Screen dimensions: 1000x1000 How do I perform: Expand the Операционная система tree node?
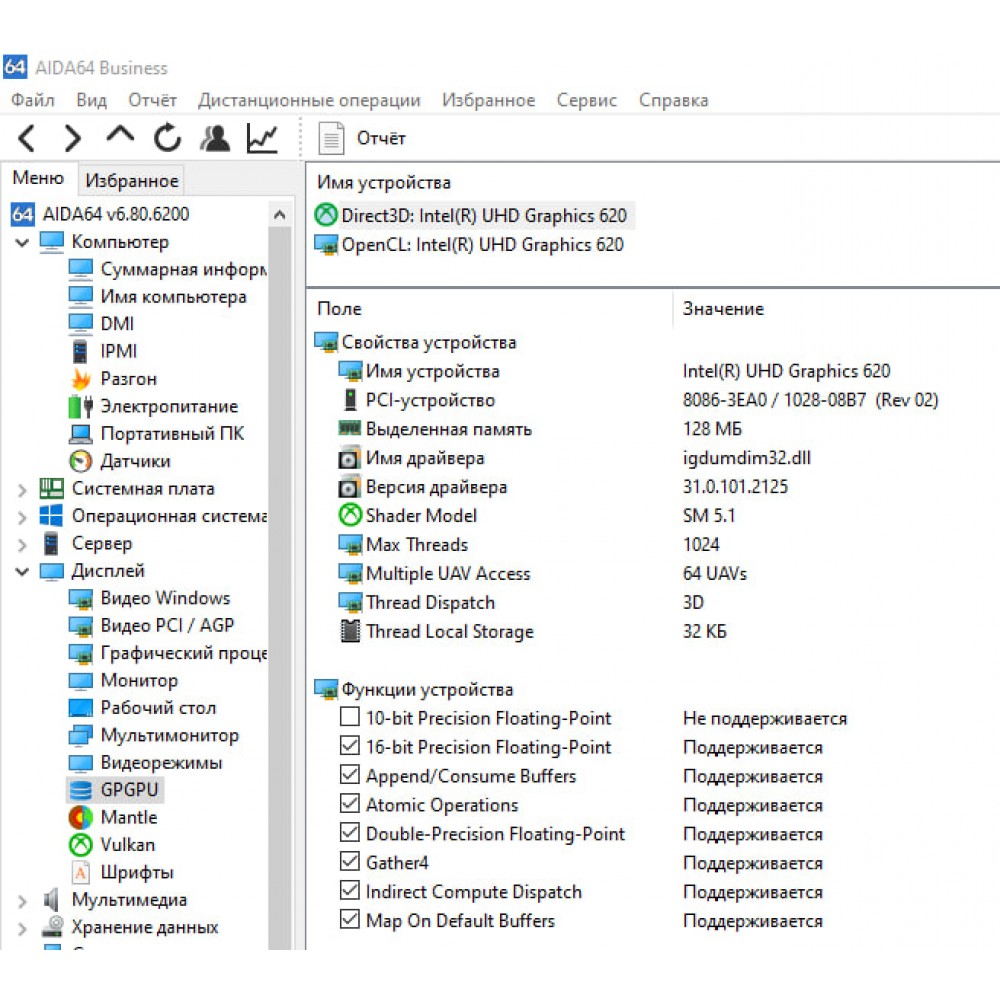22,517
